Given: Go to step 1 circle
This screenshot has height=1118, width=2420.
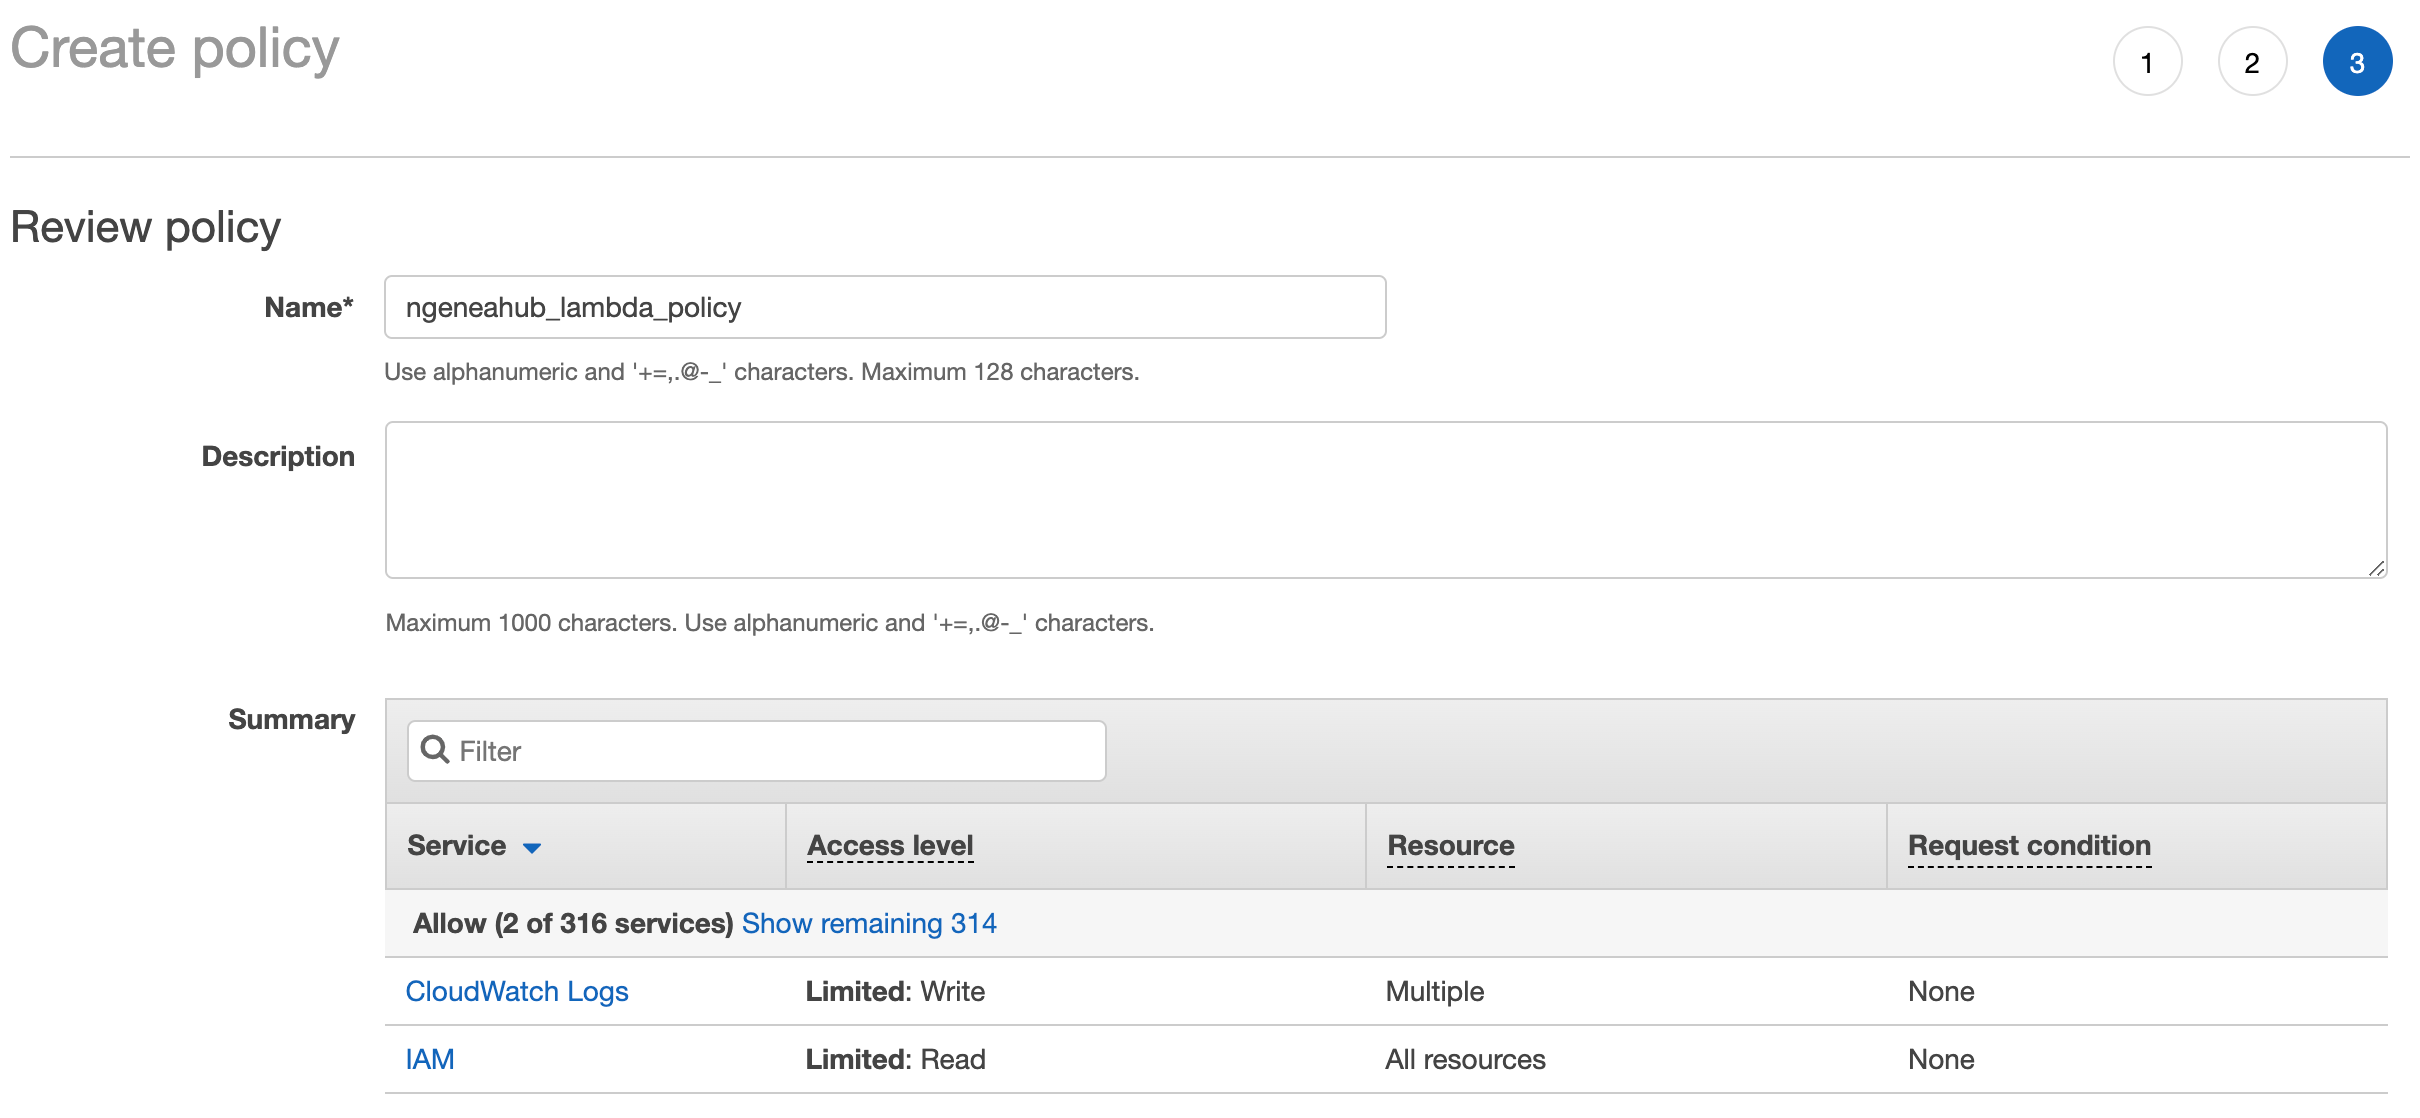Looking at the screenshot, I should point(2147,62).
